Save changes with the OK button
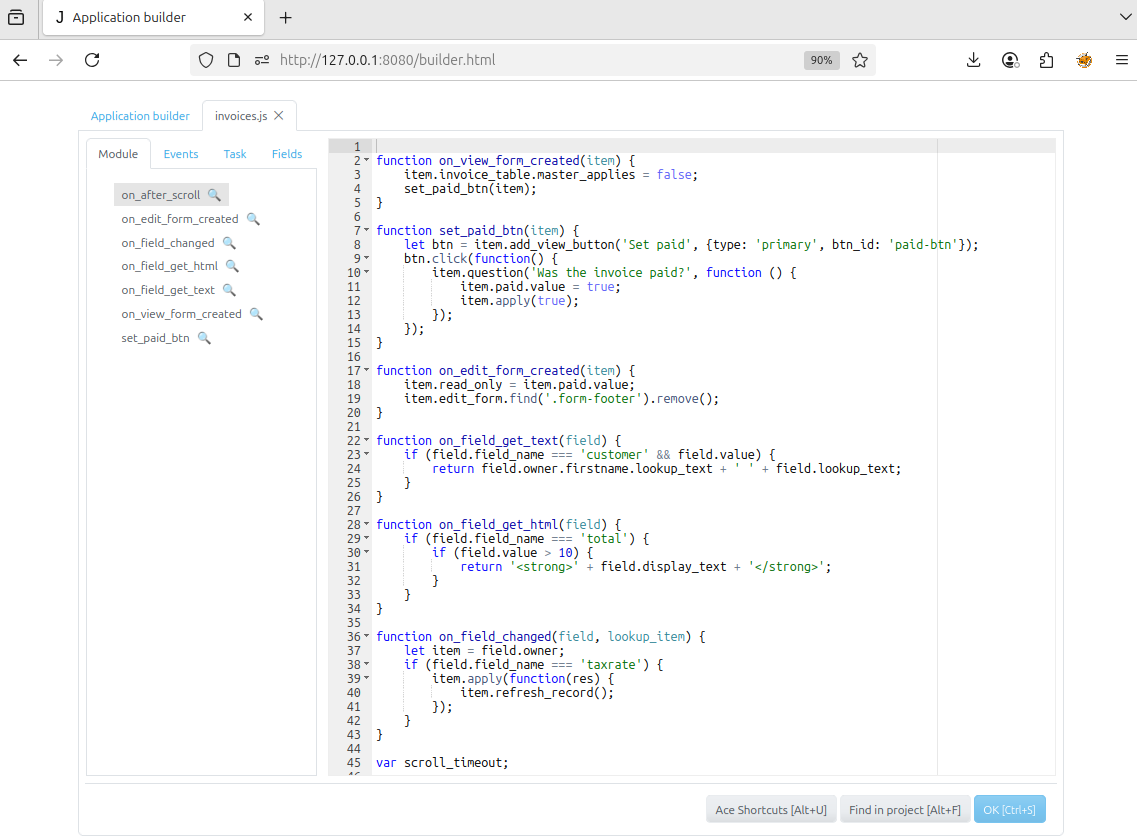The image size is (1137, 838). (1010, 809)
